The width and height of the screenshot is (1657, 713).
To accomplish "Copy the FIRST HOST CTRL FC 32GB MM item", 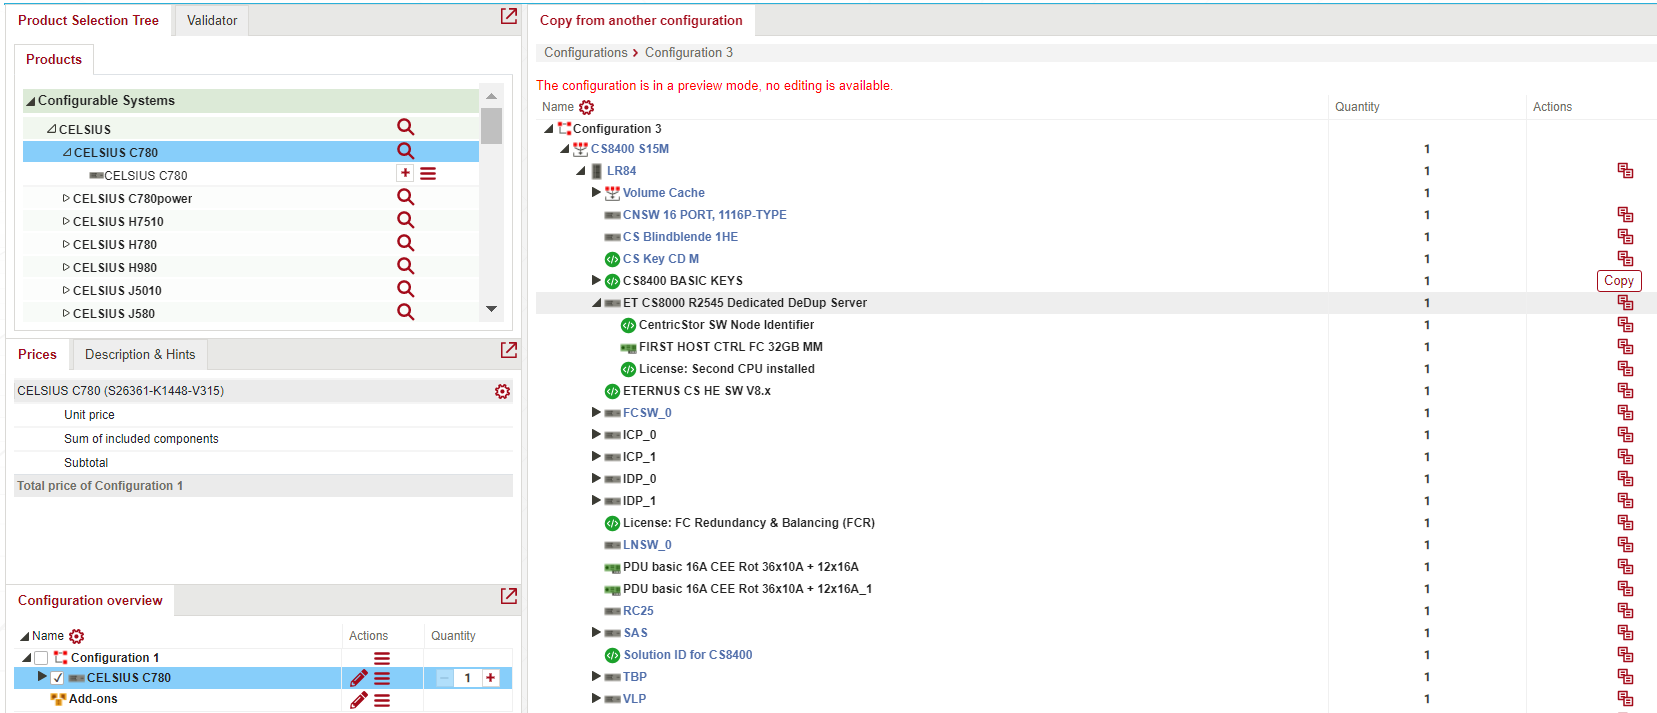I will 1625,347.
